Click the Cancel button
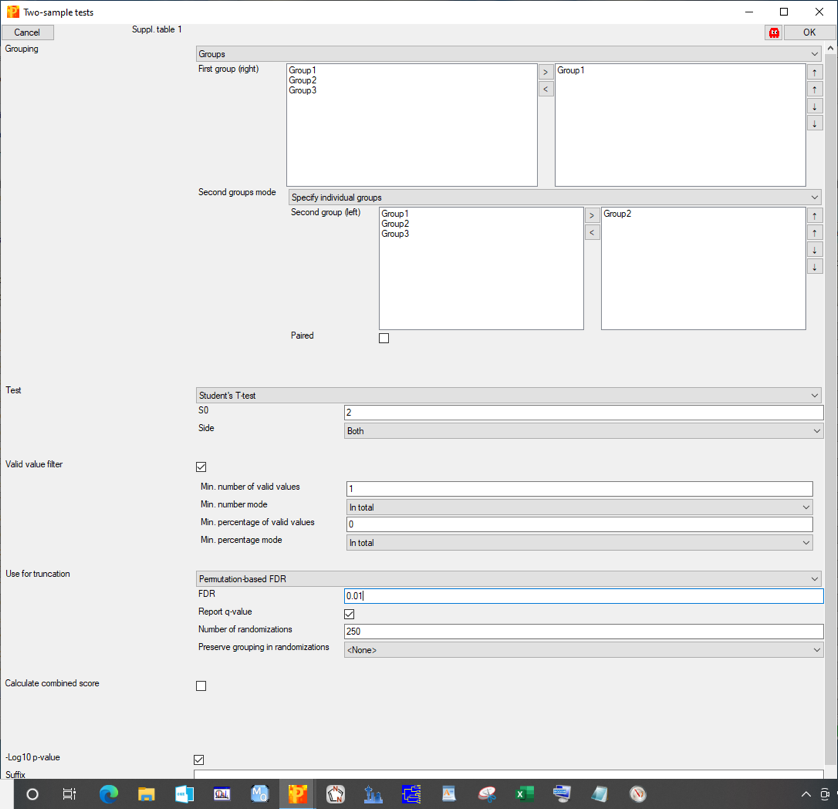Image resolution: width=838 pixels, height=809 pixels. (x=27, y=32)
